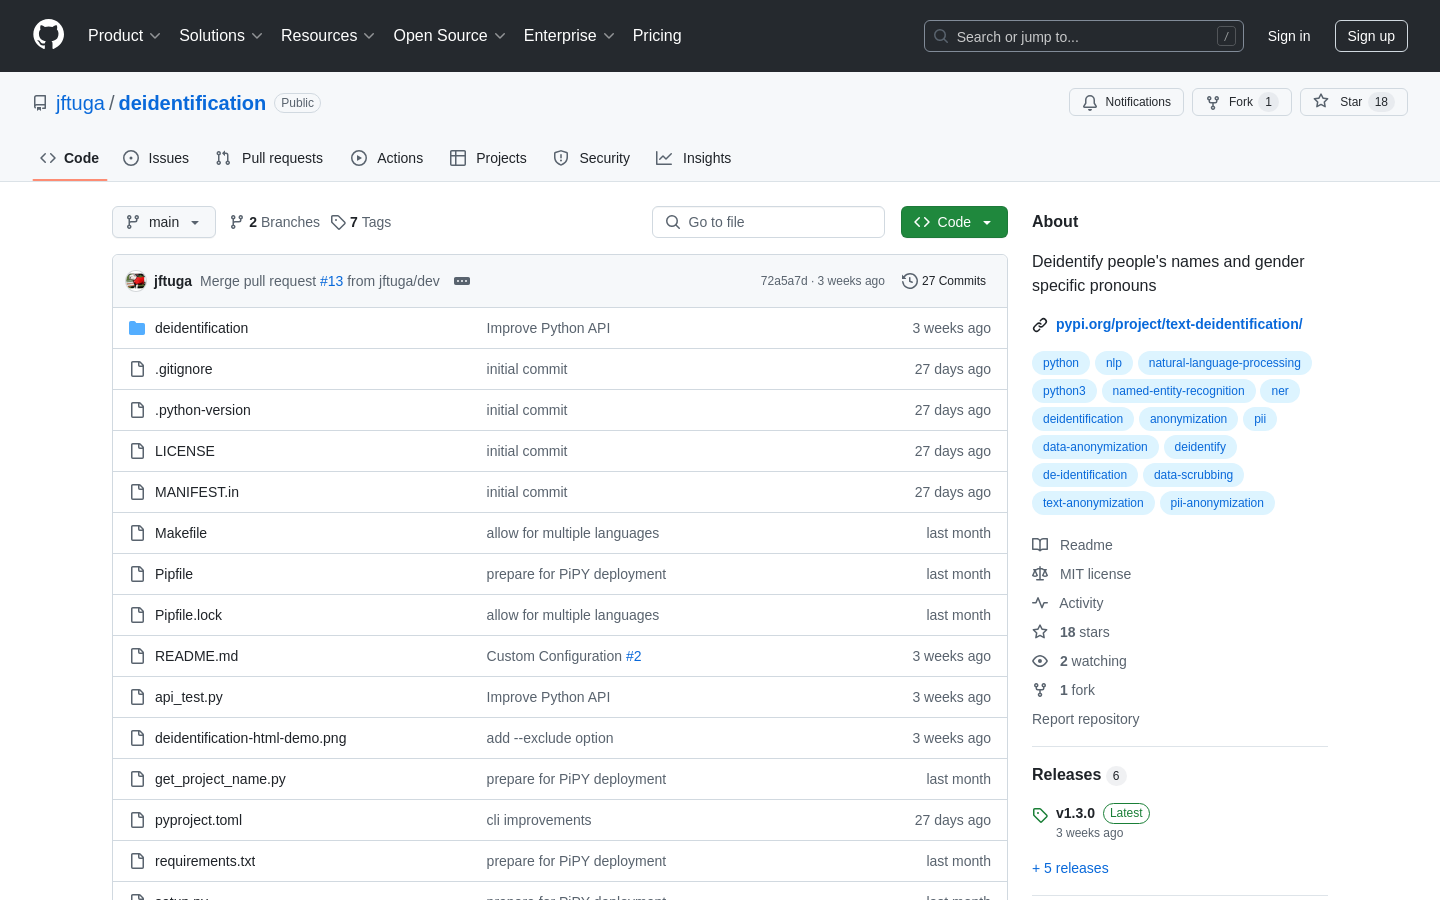This screenshot has width=1440, height=900.
Task: Select the pii-anonymization topic tag
Action: [1217, 503]
